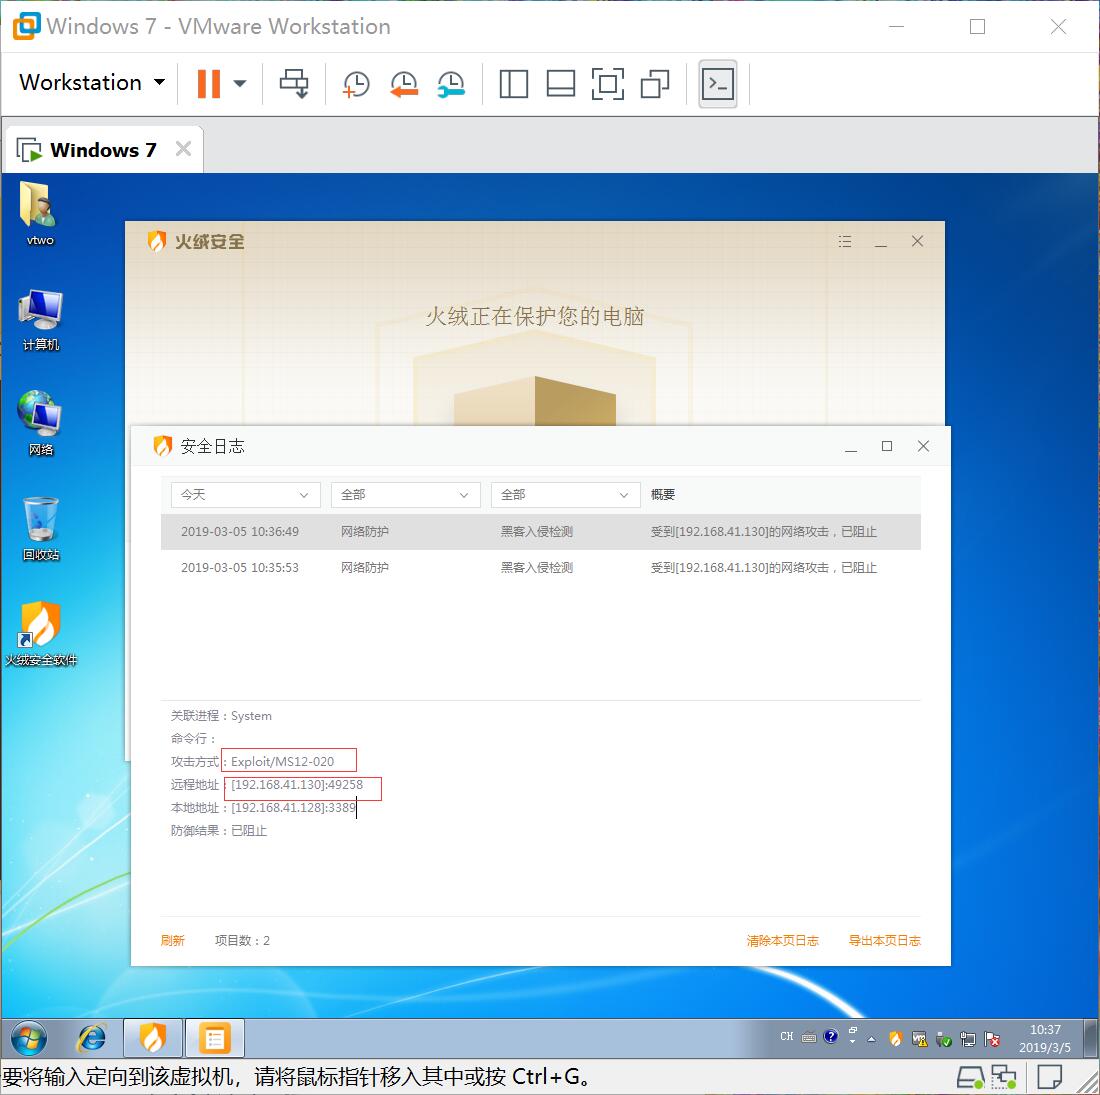
Task: Expand the power options arrow beside pause
Action: coord(240,84)
